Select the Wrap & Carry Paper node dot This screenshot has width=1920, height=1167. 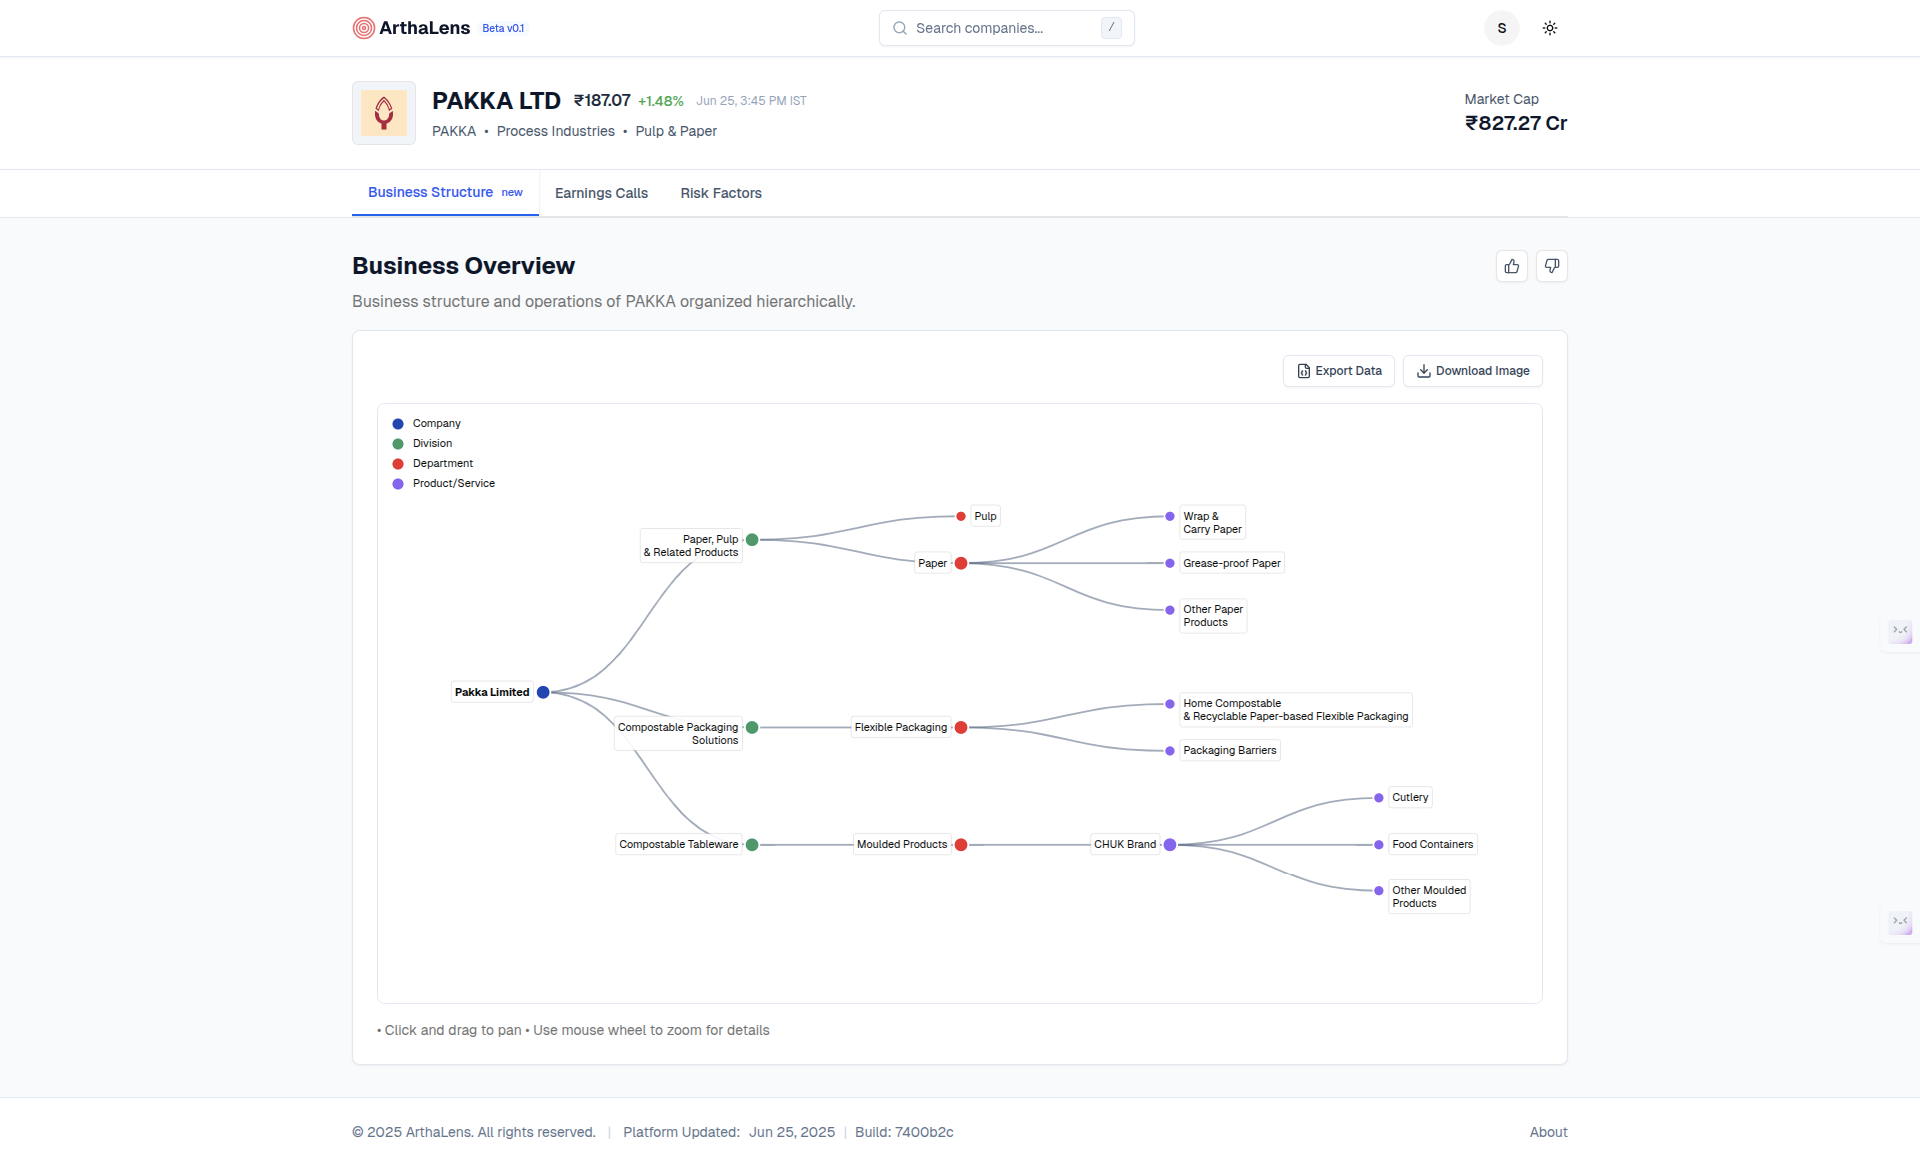(x=1170, y=517)
